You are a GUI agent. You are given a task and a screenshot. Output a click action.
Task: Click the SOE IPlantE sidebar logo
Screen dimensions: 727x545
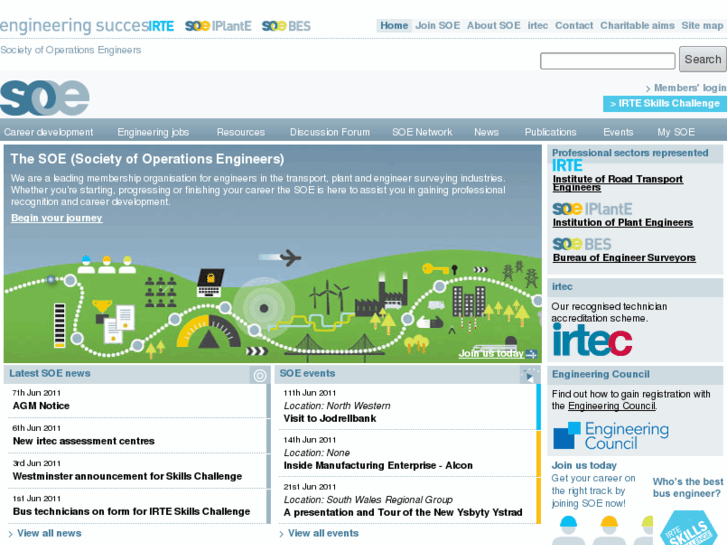(592, 209)
